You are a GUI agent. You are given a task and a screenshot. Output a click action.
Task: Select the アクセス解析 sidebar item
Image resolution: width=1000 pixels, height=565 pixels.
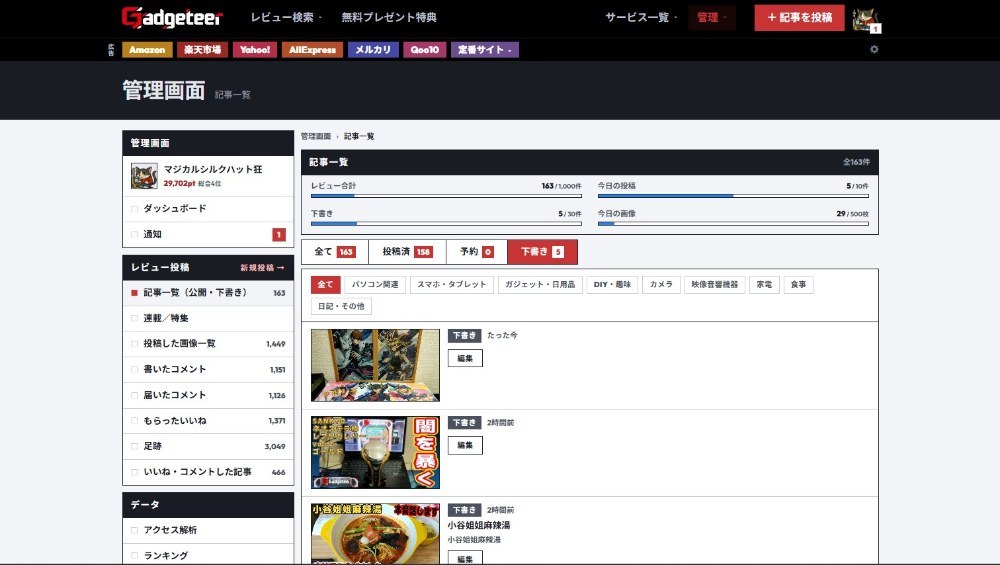208,530
